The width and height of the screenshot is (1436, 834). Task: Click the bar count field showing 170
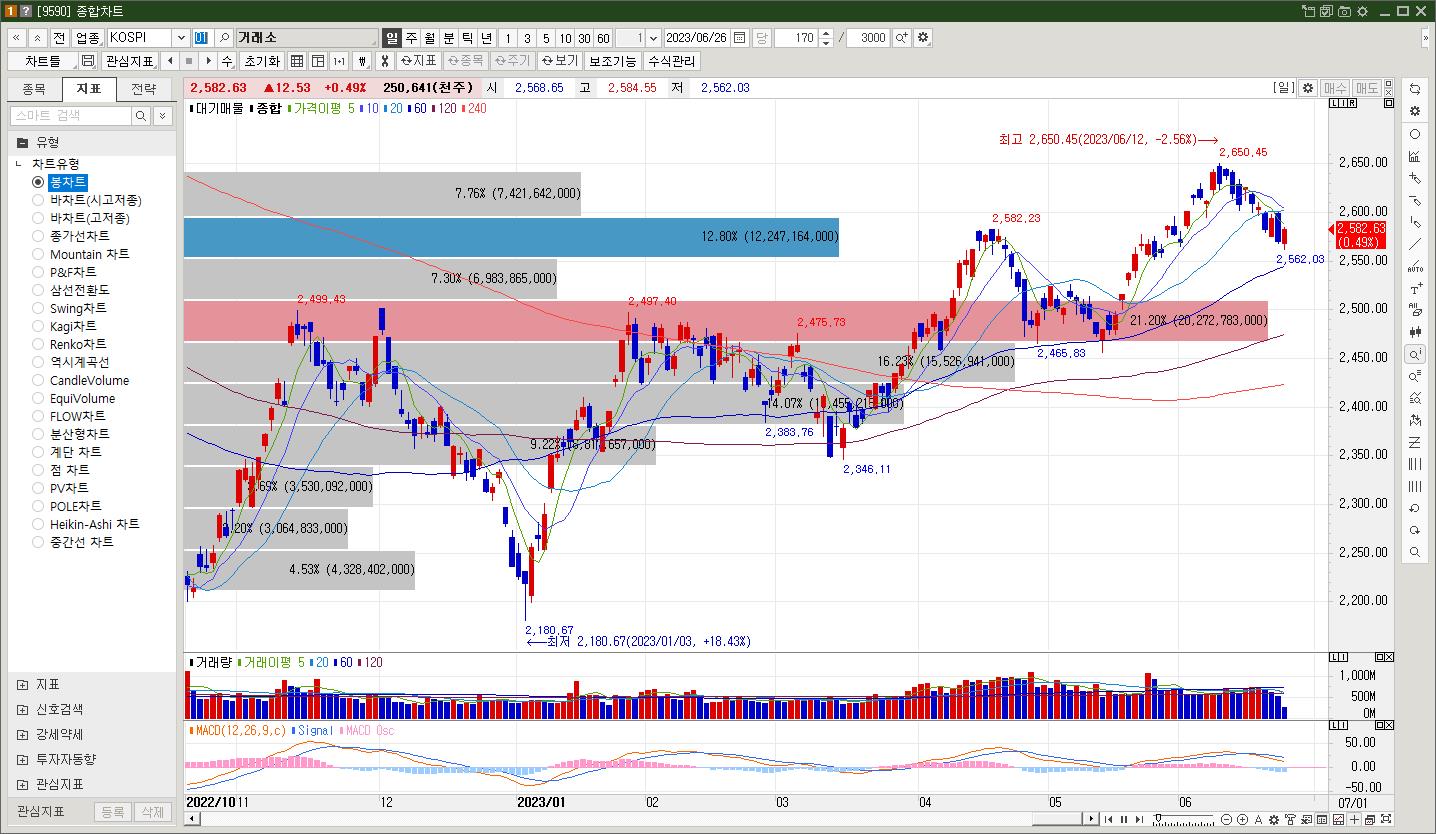tap(797, 38)
